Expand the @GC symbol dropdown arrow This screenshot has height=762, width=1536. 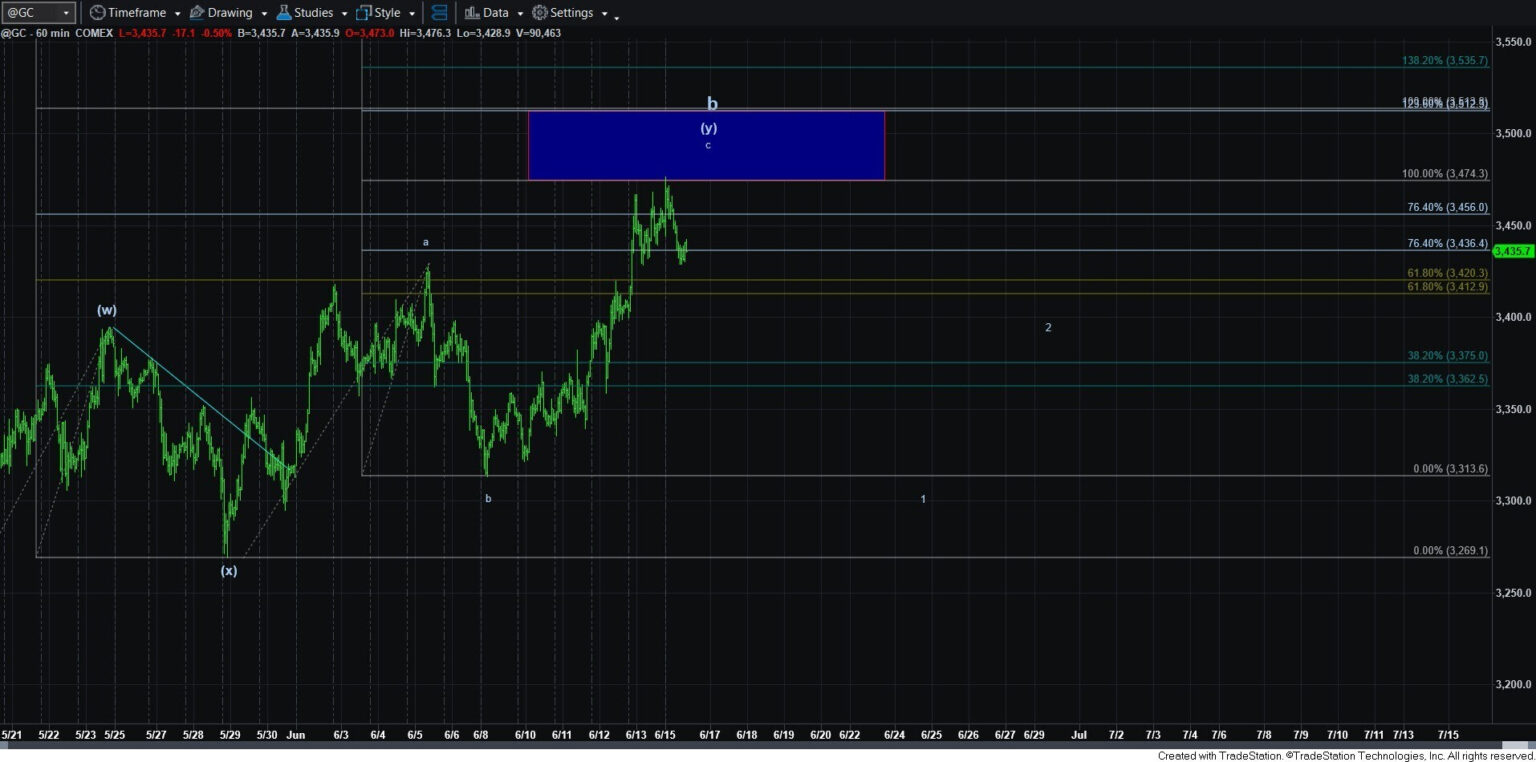click(66, 13)
